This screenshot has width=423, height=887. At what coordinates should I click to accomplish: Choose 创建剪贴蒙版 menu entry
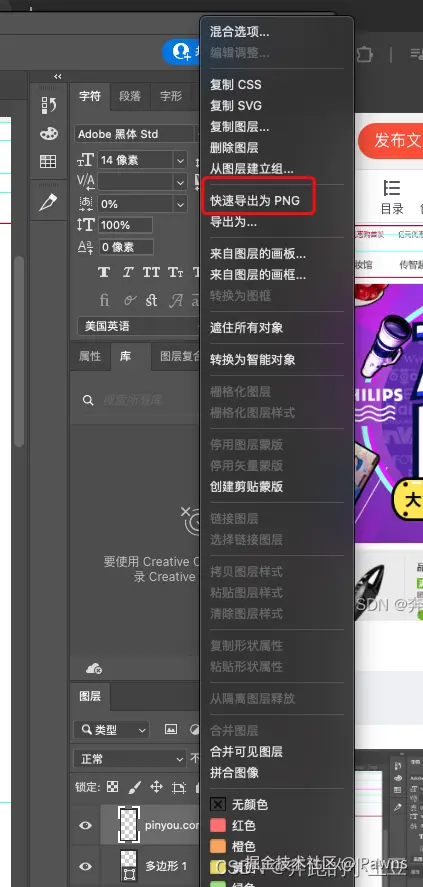point(247,486)
